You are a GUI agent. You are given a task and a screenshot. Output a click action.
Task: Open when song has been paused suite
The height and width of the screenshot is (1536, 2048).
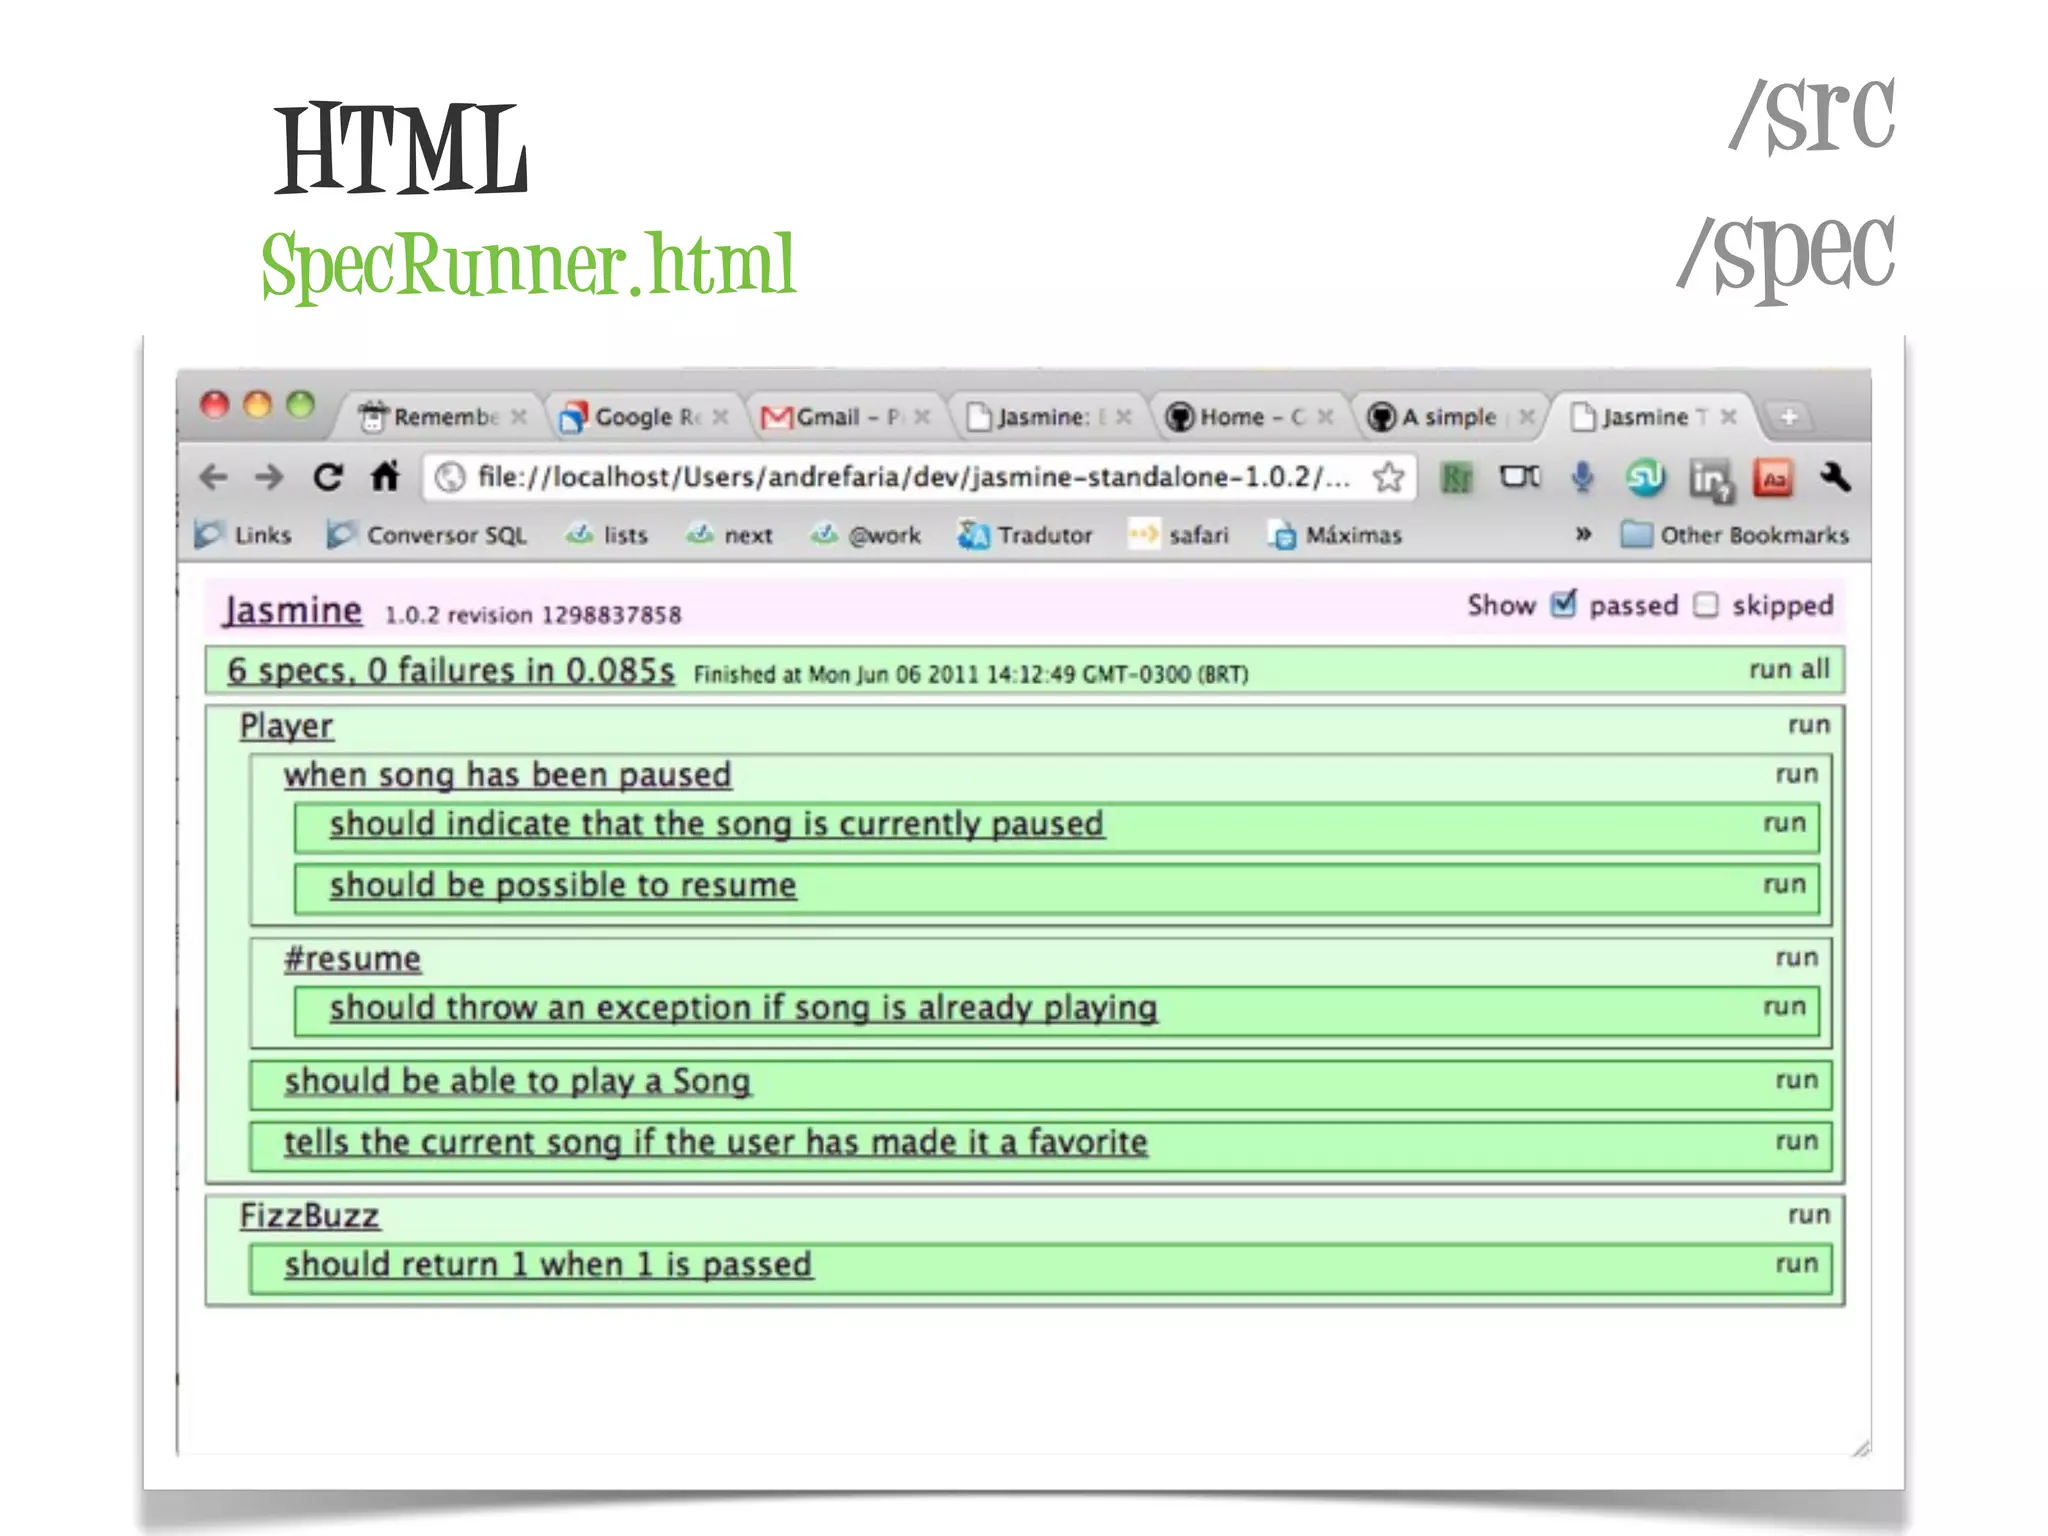click(507, 775)
